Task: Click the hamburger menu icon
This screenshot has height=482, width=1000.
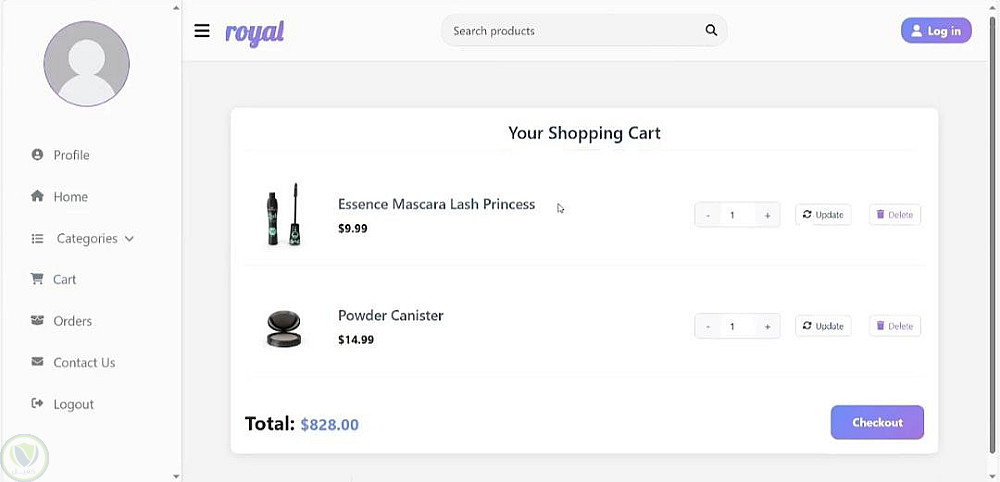Action: pos(202,31)
